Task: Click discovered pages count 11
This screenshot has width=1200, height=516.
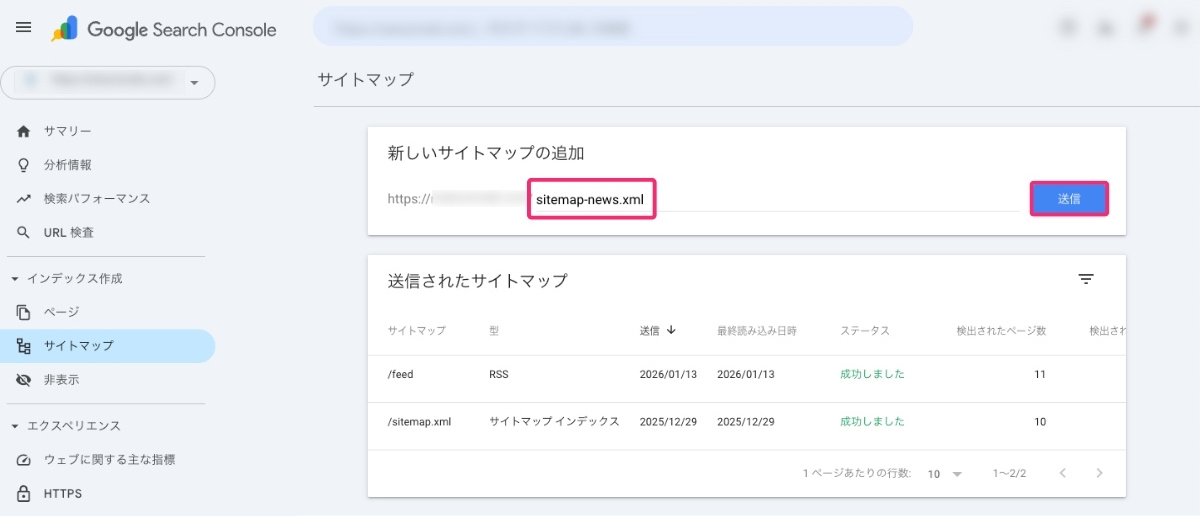Action: click(1040, 375)
